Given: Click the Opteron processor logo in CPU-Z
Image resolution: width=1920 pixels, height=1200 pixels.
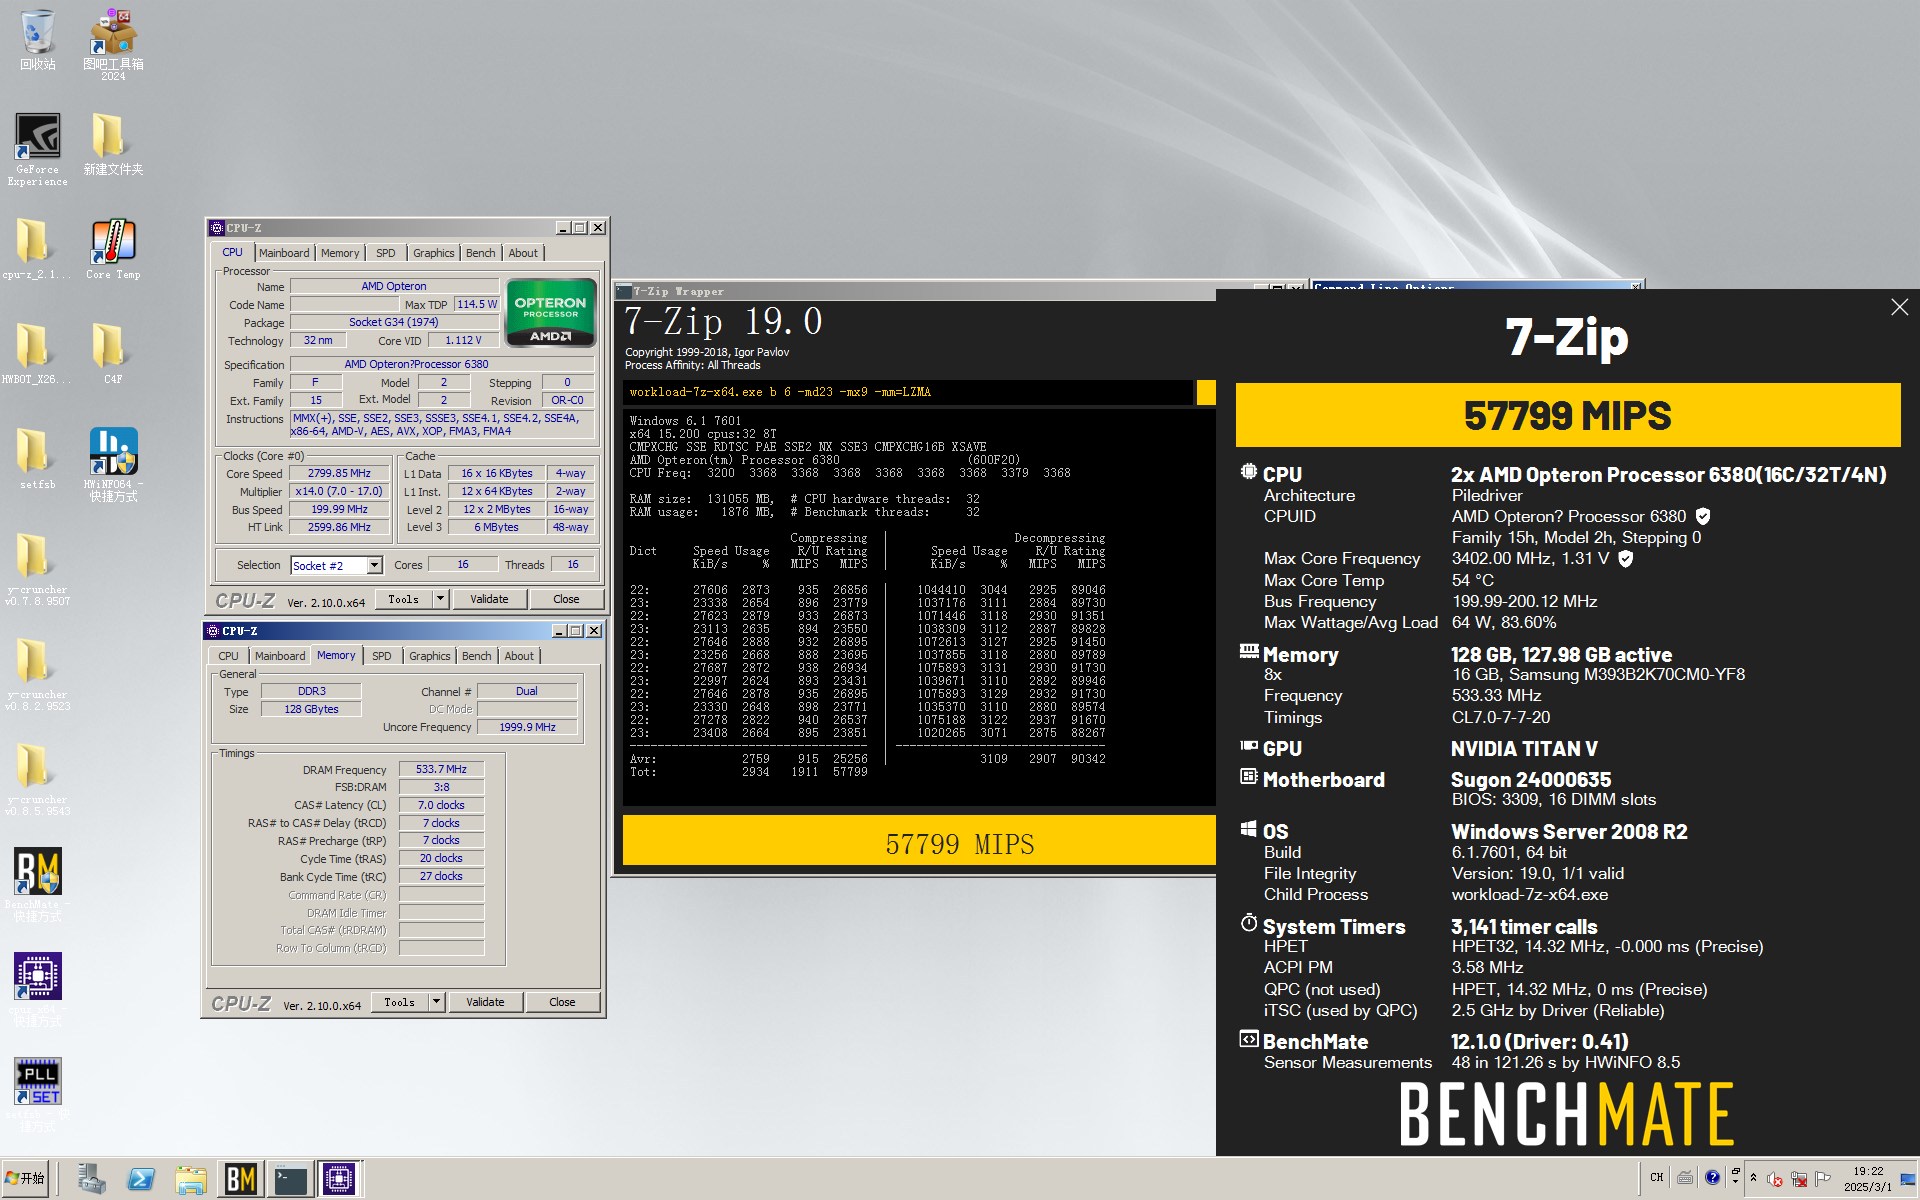Looking at the screenshot, I should [x=551, y=312].
